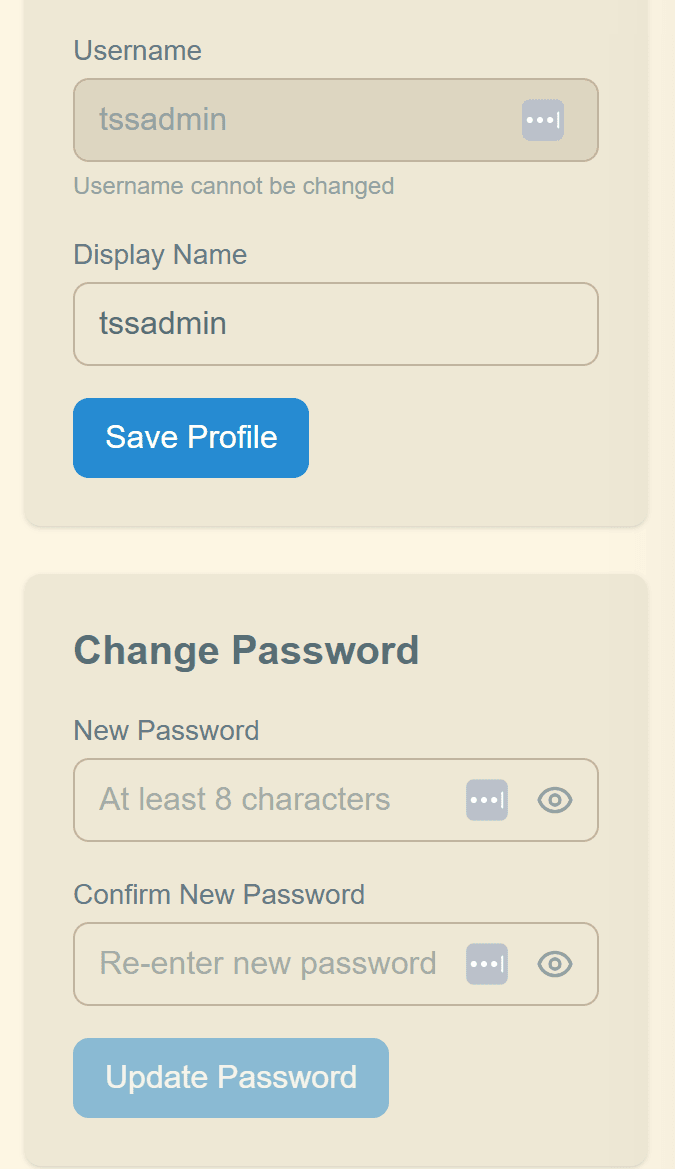Select the New Password label
The image size is (675, 1169).
pos(166,731)
